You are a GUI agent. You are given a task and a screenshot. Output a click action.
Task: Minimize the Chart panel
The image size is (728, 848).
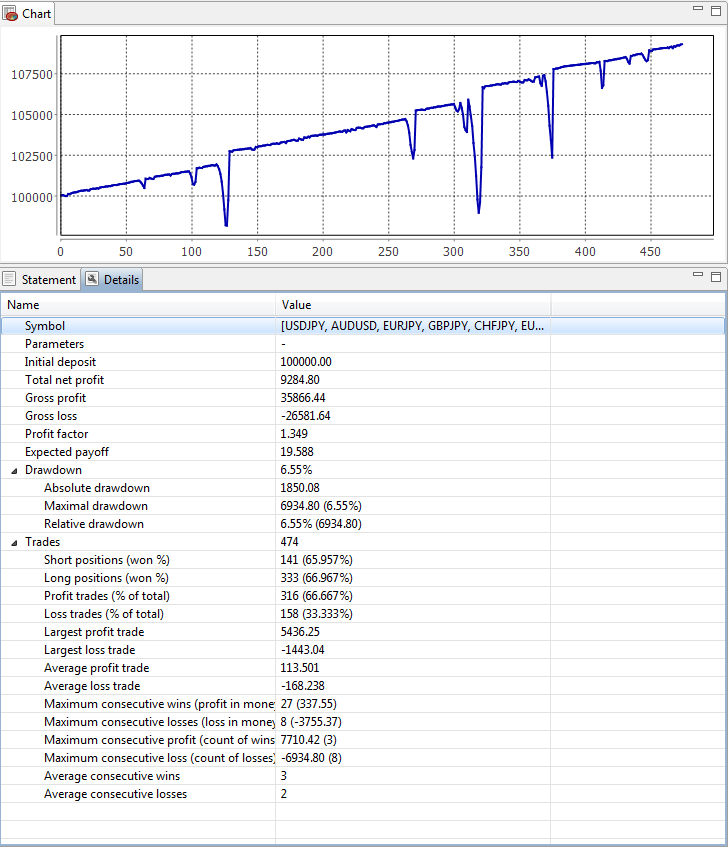[698, 8]
